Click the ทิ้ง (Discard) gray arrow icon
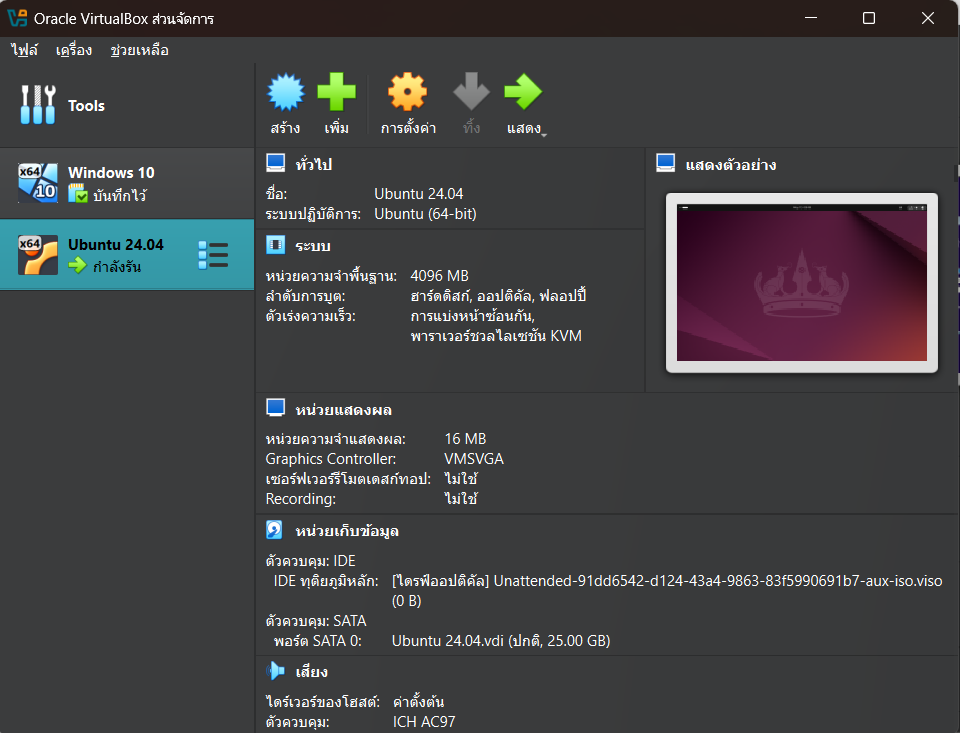Image resolution: width=960 pixels, height=733 pixels. (471, 92)
